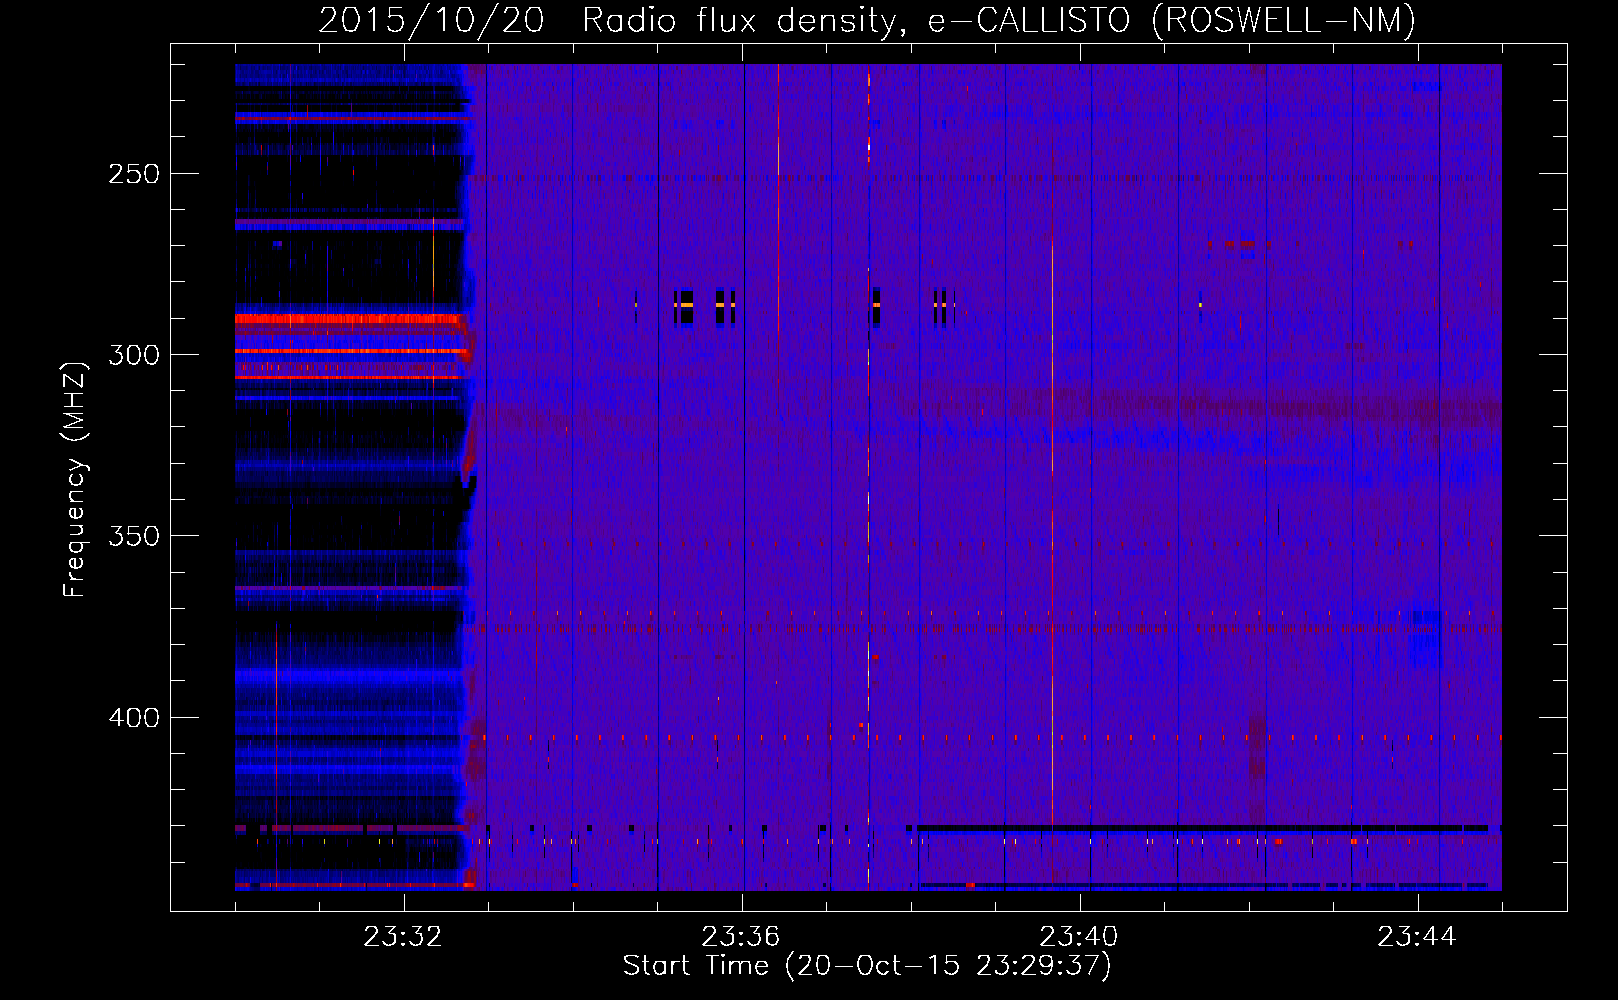Click the 23:44 time tick label

1417,937
